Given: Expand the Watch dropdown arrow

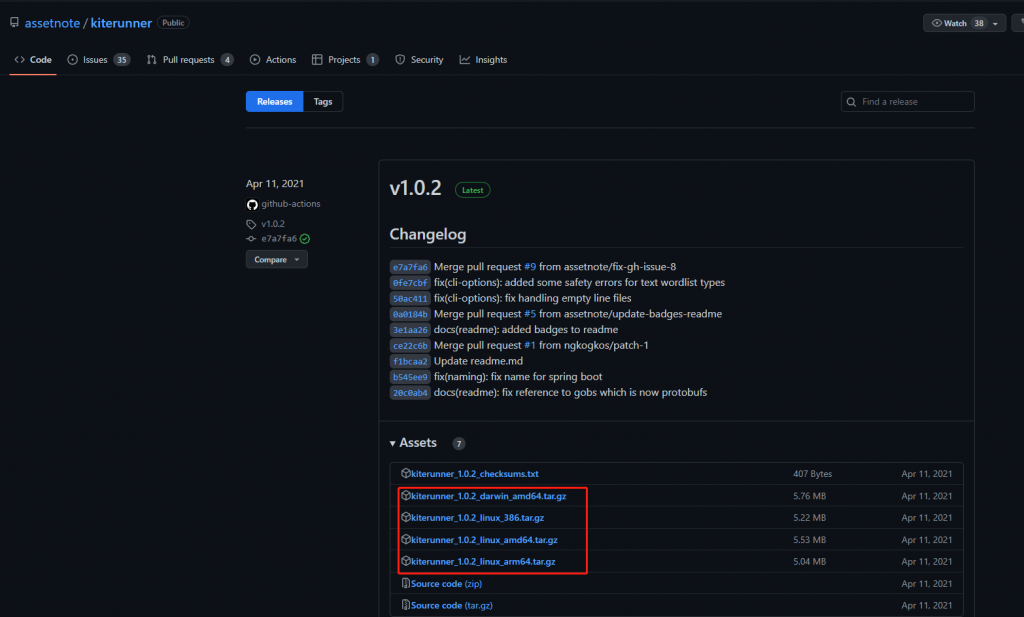Looking at the screenshot, I should pyautogui.click(x=995, y=24).
